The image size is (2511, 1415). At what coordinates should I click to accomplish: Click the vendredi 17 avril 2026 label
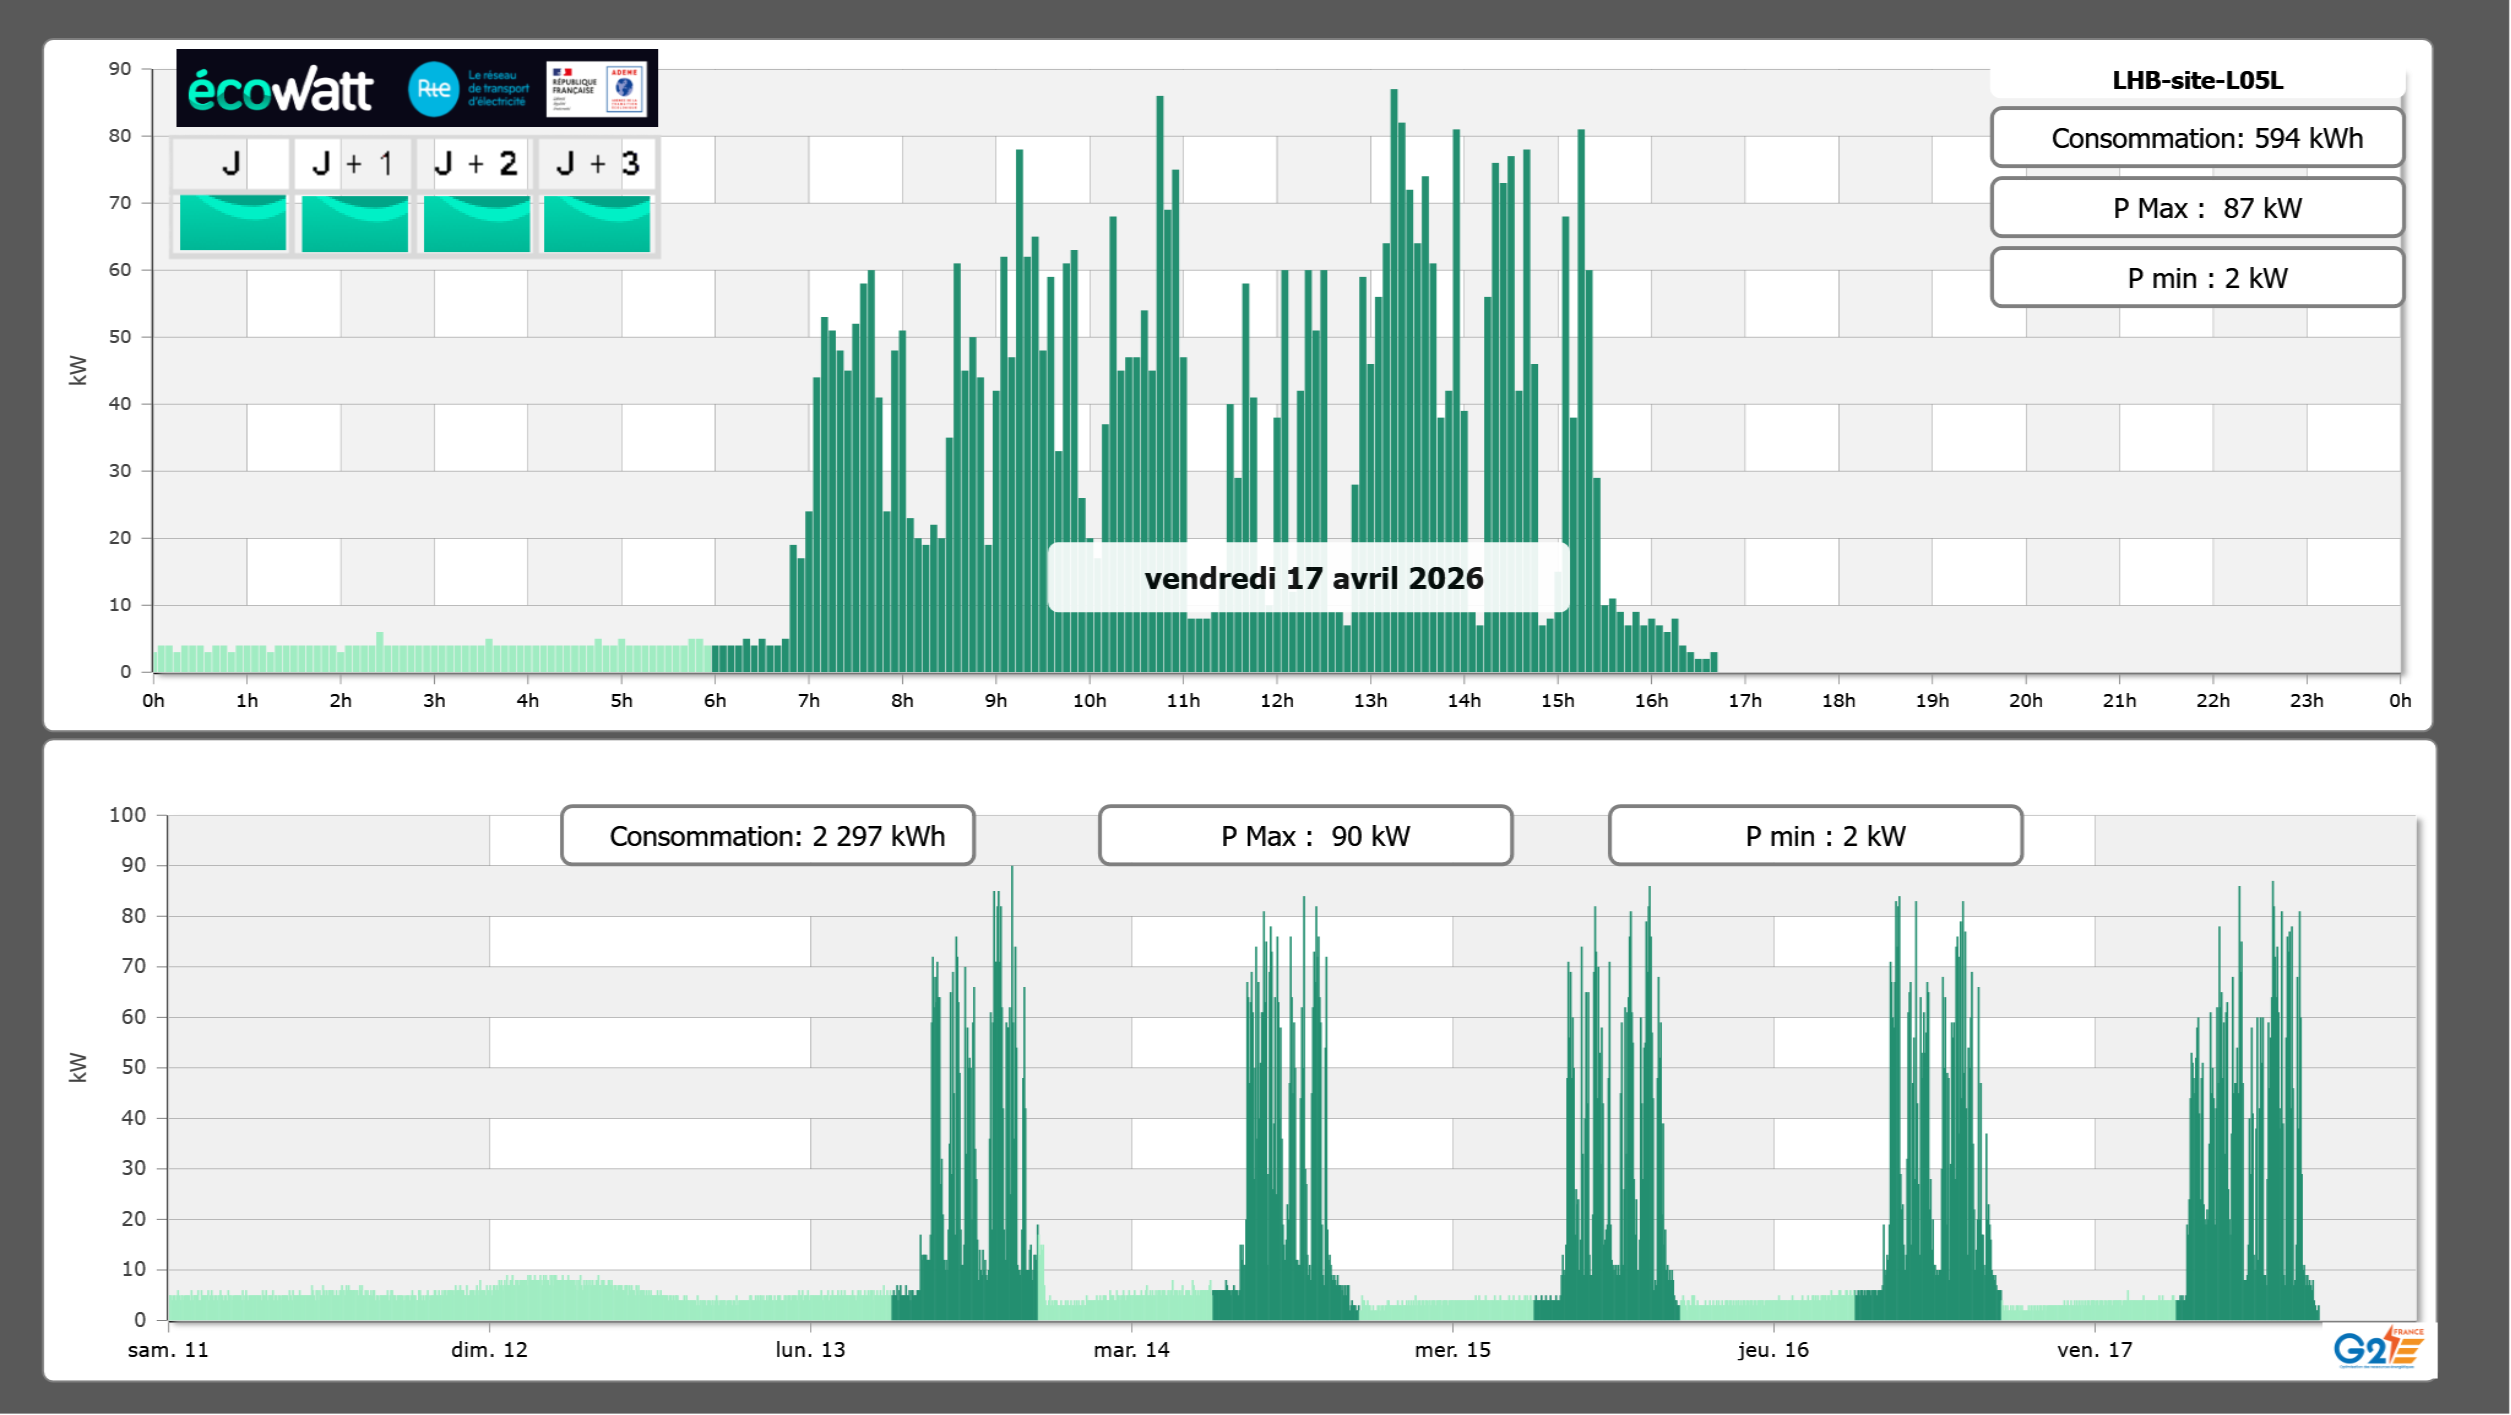(1312, 578)
